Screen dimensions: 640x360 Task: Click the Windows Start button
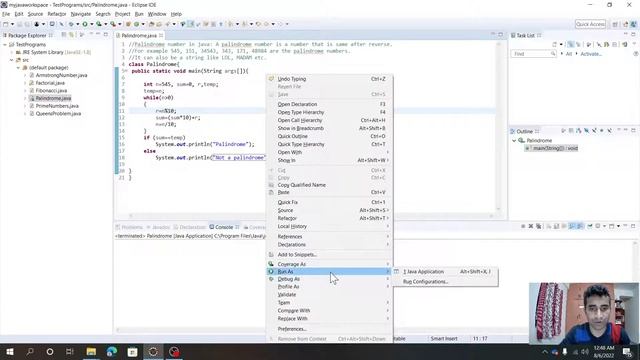coord(10,352)
